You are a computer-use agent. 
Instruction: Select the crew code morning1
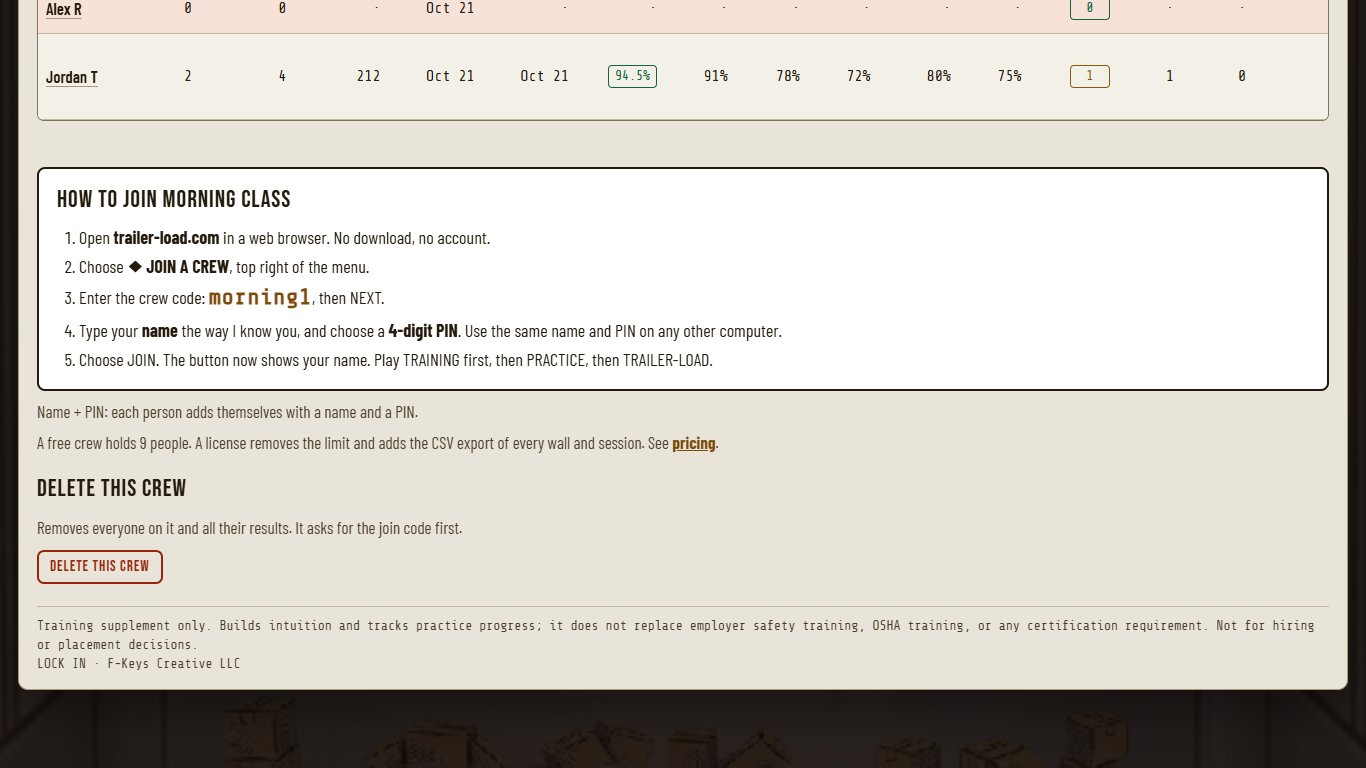click(260, 297)
